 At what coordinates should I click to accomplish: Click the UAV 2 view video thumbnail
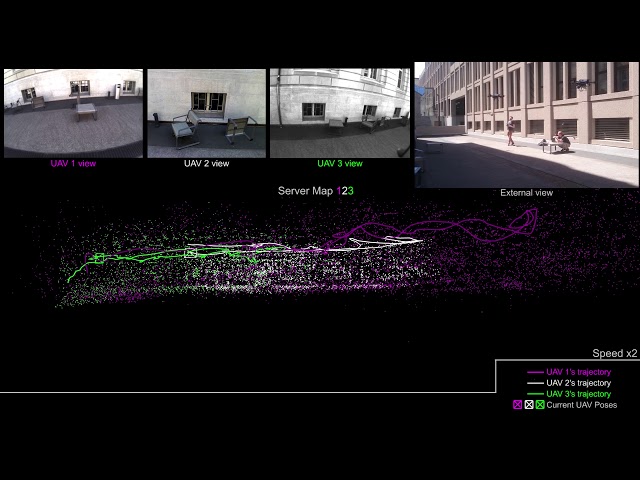207,113
